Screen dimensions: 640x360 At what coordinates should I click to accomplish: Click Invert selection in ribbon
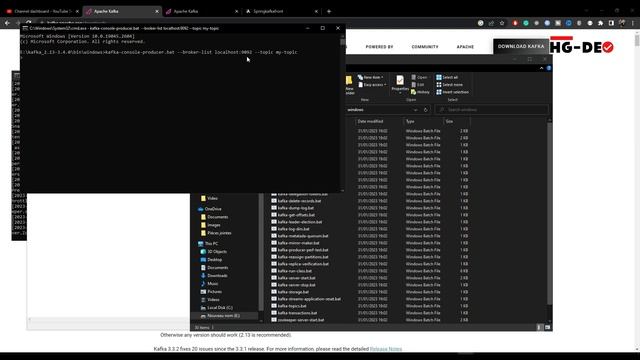point(452,92)
